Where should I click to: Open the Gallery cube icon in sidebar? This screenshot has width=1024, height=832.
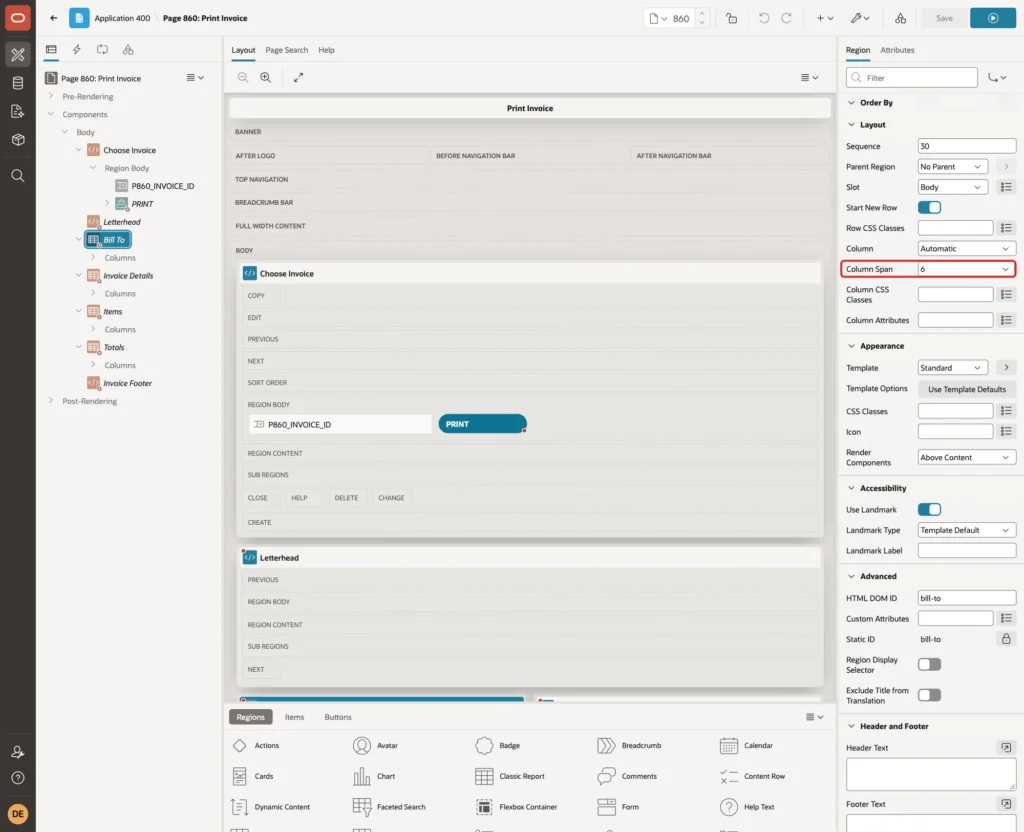[18, 140]
